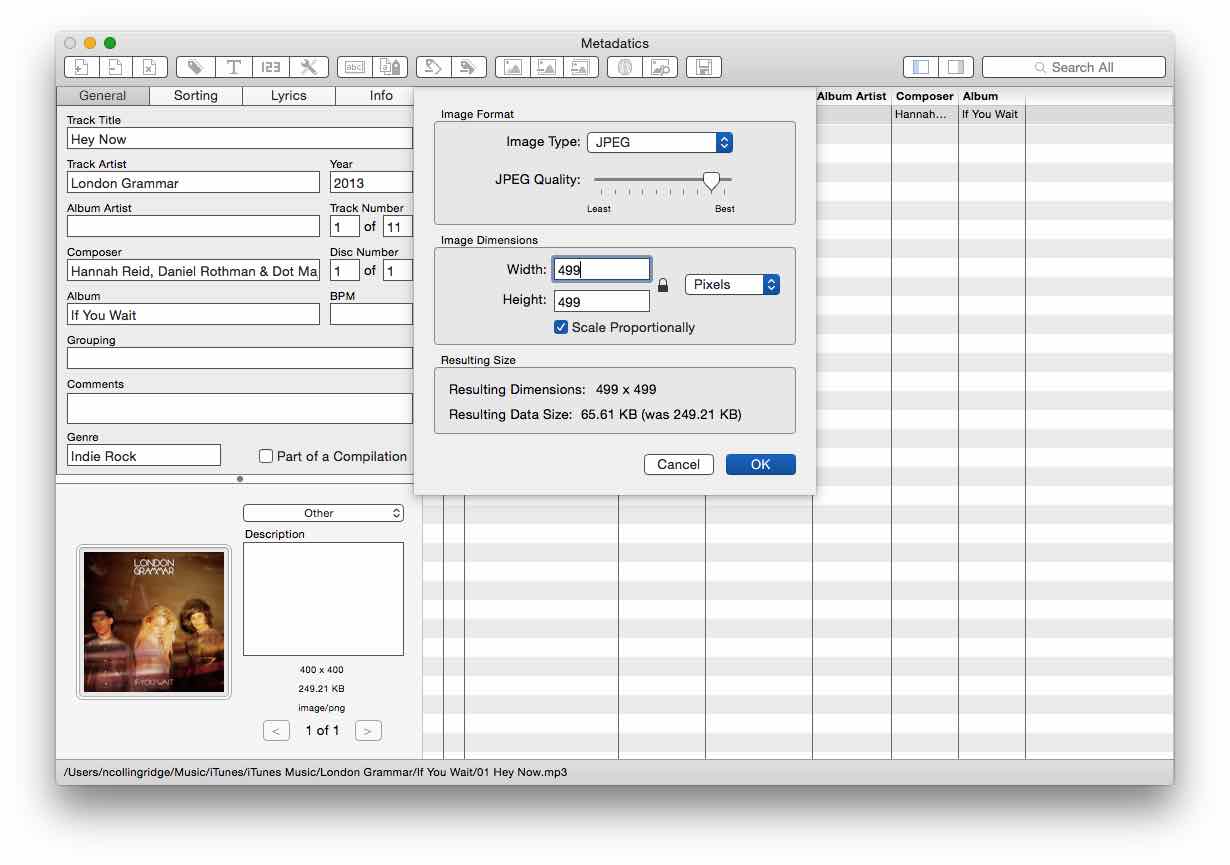This screenshot has height=865, width=1230.
Task: Click the add file toolbar icon
Action: (x=82, y=67)
